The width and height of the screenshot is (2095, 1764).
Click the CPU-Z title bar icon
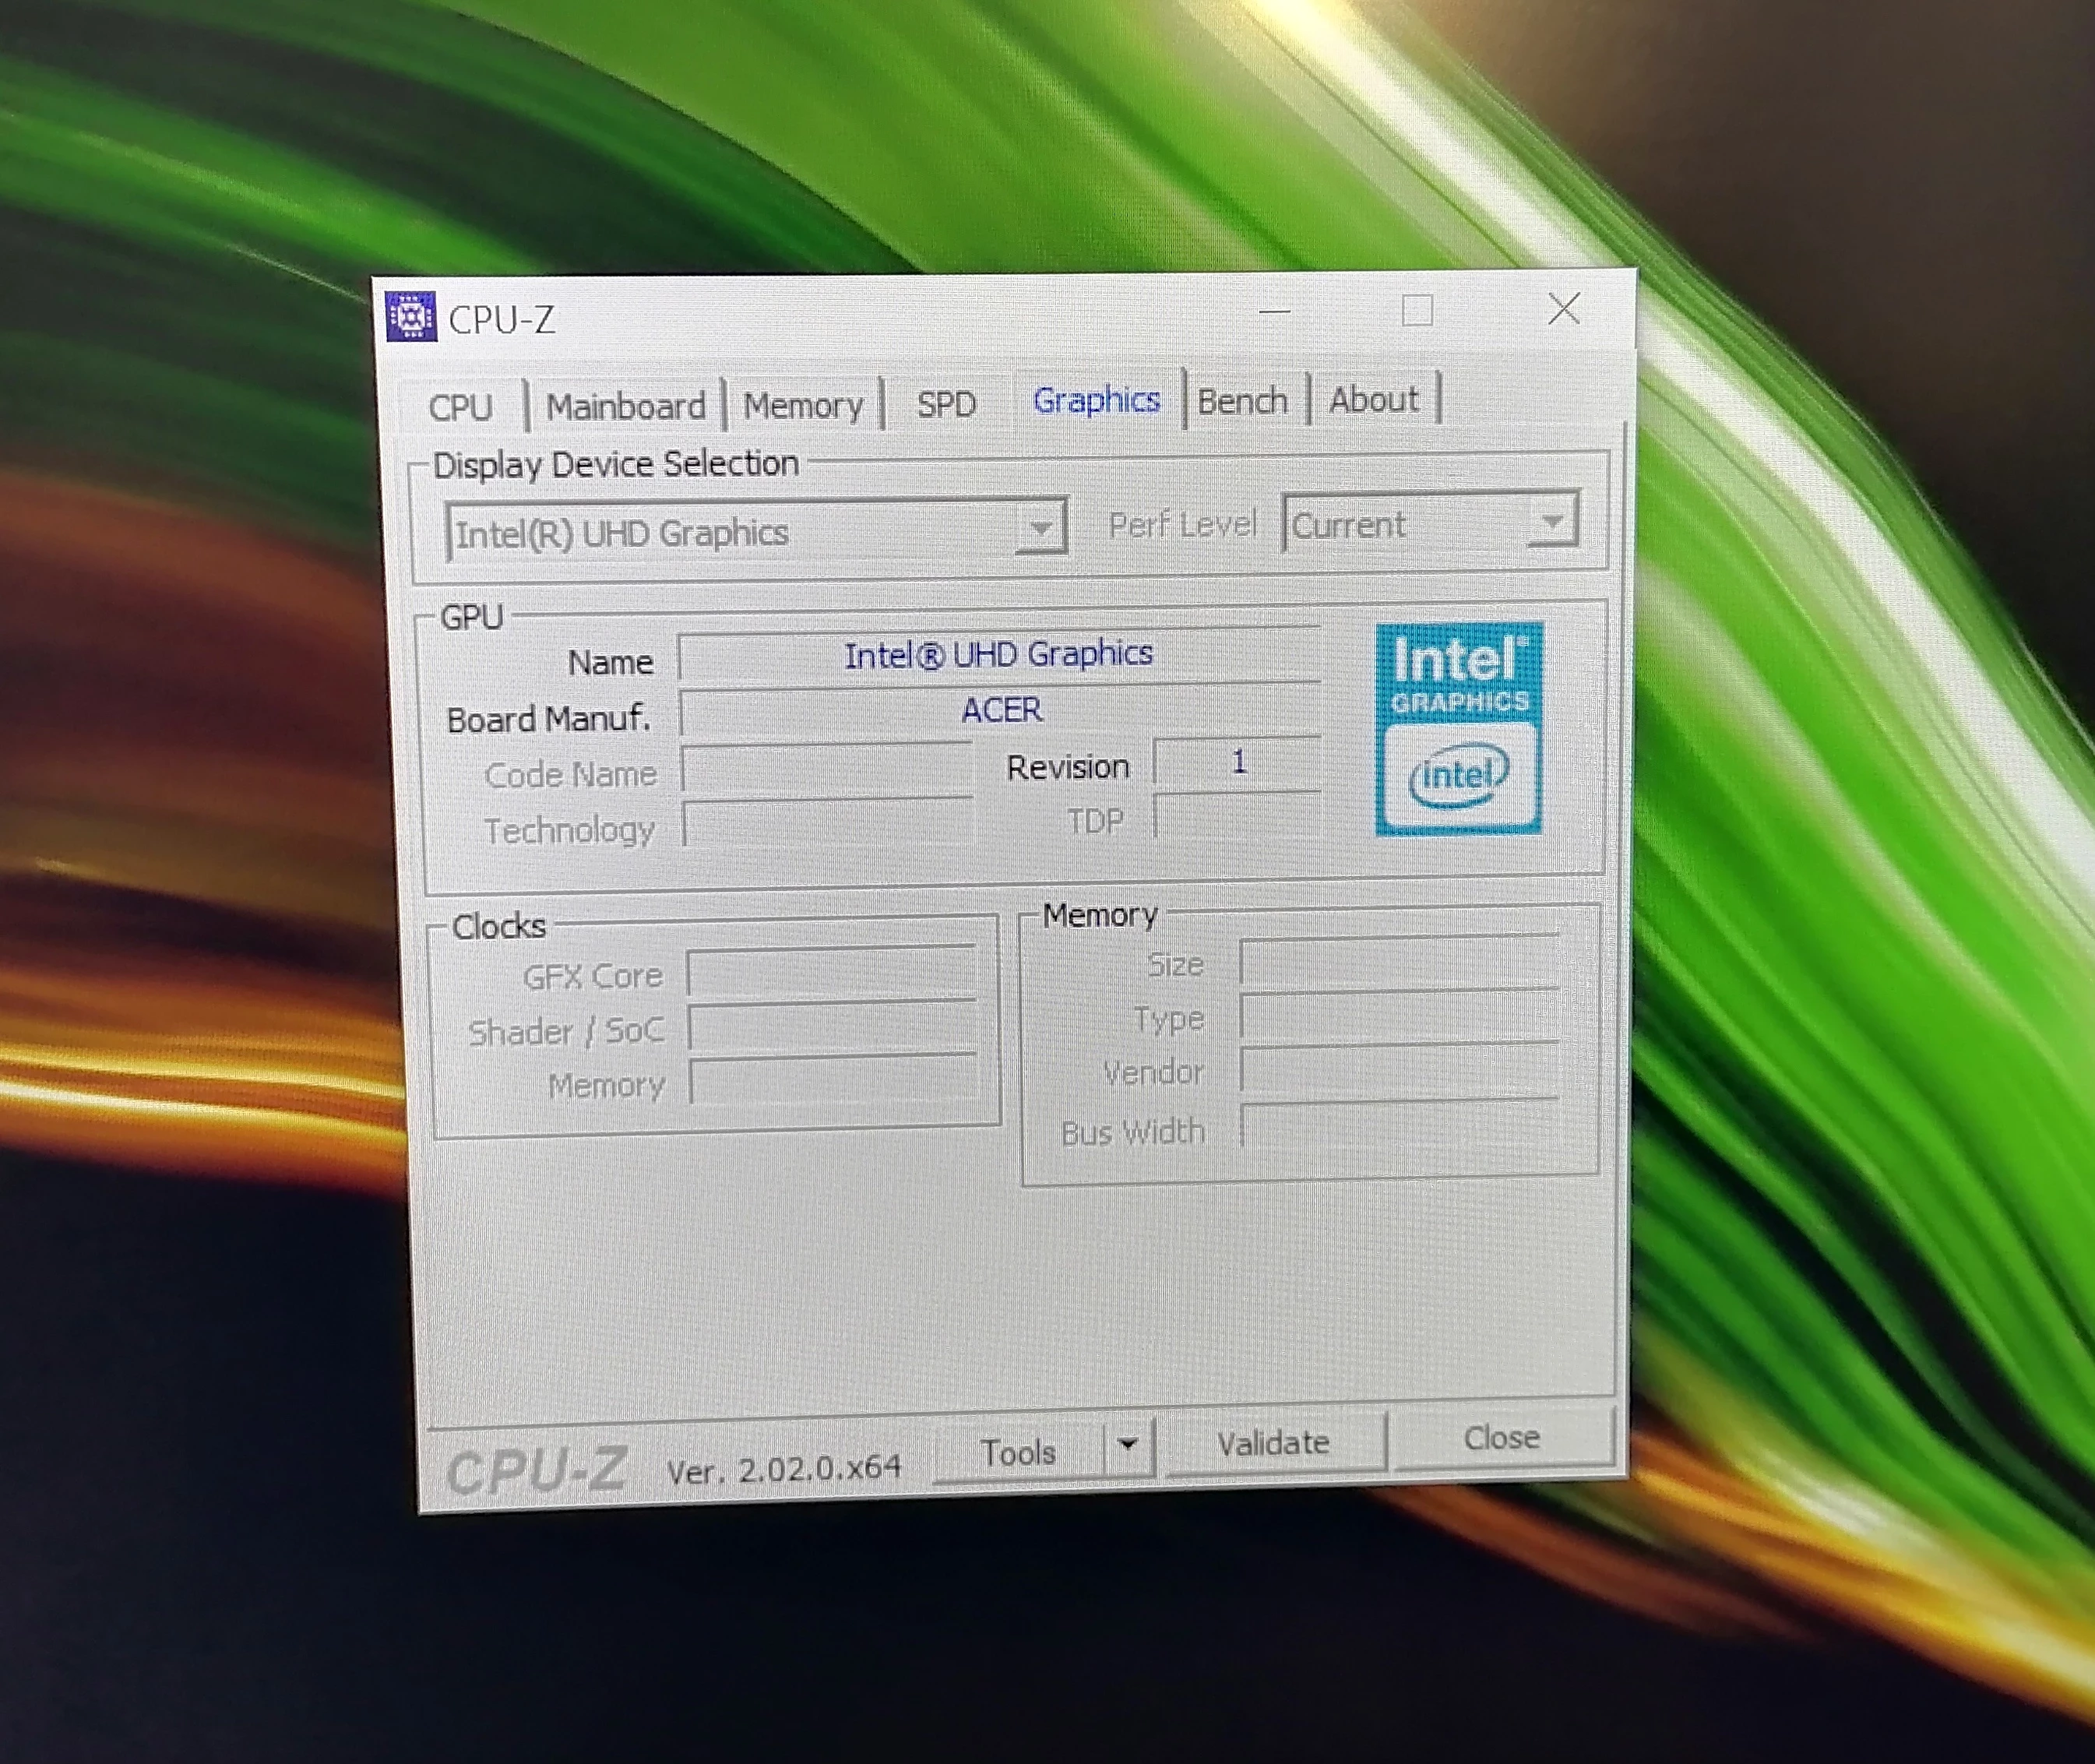(x=411, y=316)
